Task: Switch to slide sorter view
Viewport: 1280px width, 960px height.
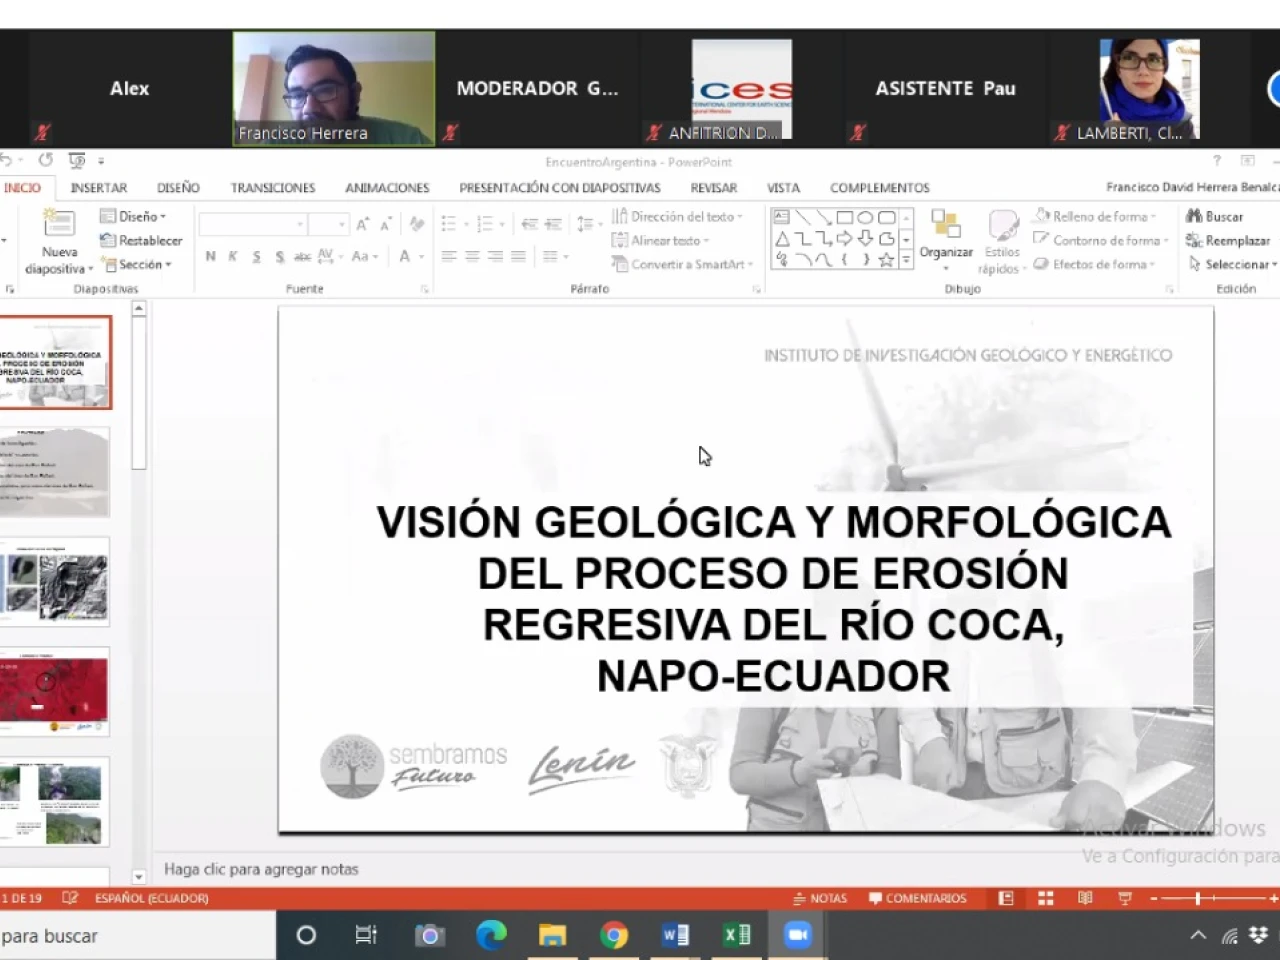Action: point(1046,898)
